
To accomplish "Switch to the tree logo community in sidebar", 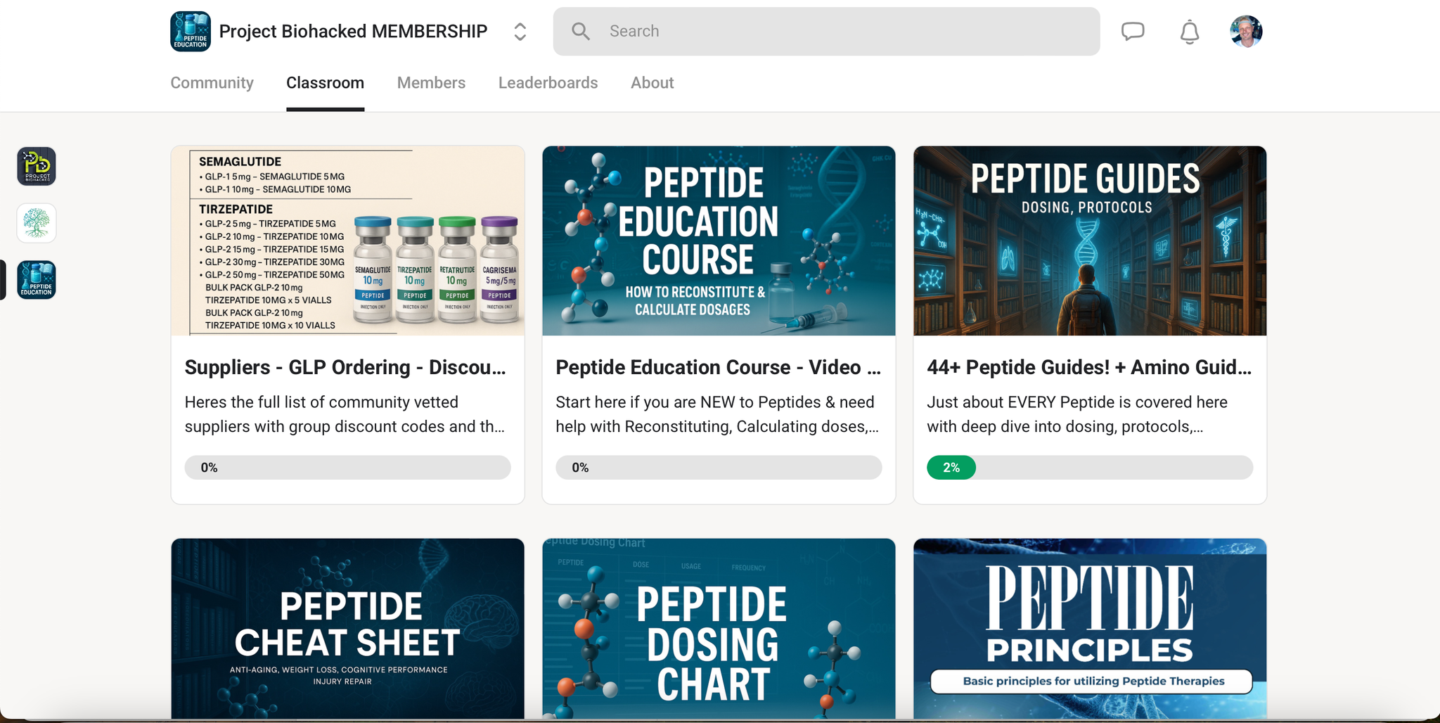I will (x=36, y=223).
